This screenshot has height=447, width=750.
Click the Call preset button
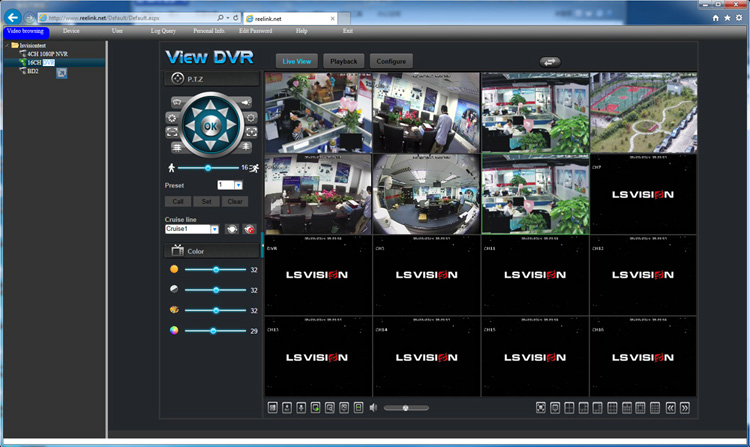pyautogui.click(x=178, y=201)
